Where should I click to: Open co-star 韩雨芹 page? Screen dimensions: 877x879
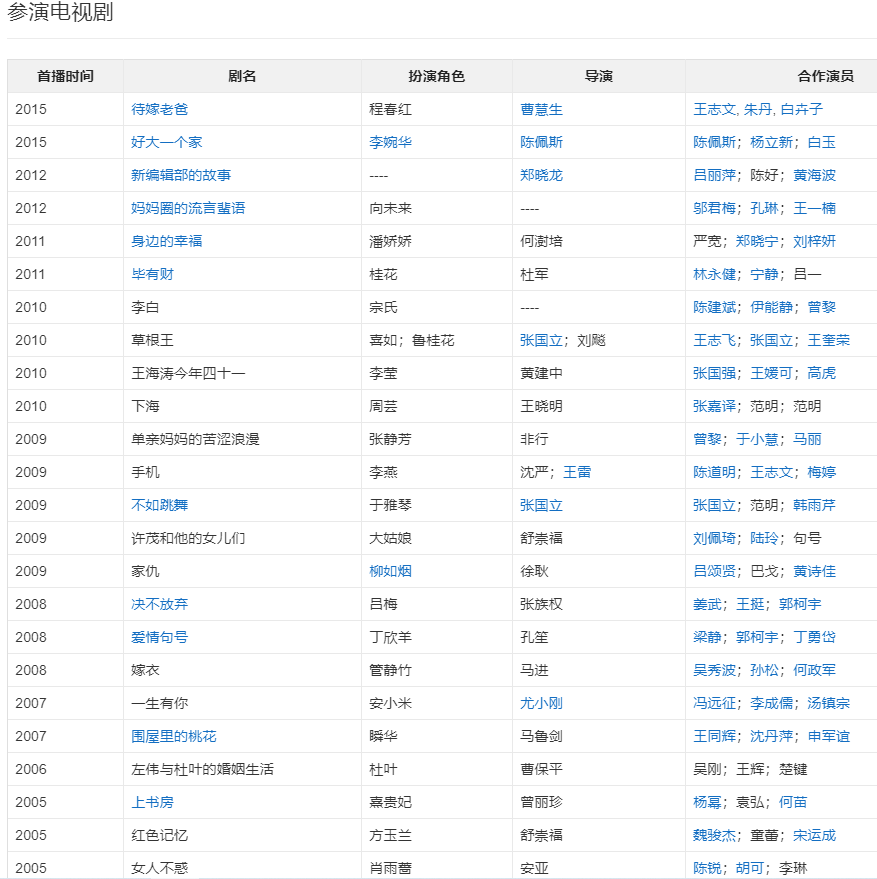[814, 506]
